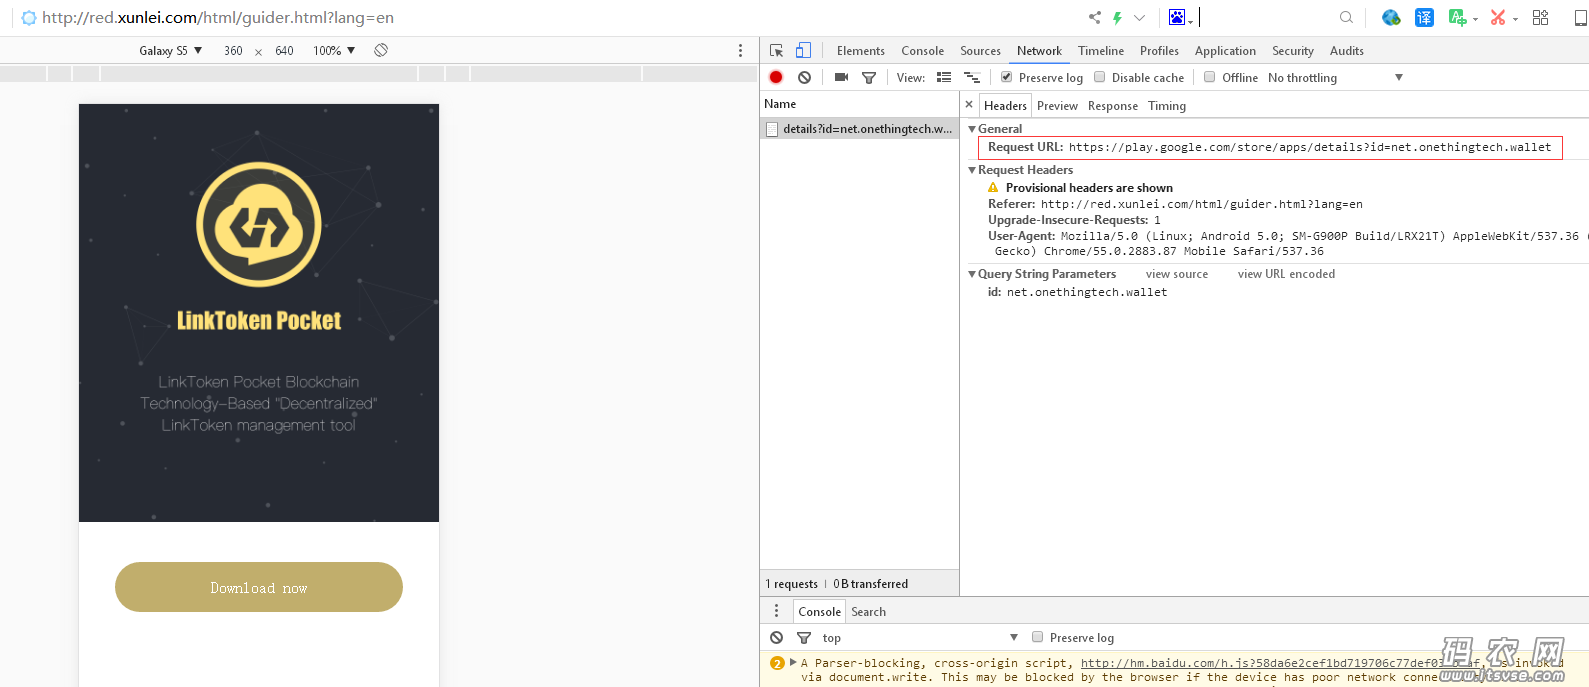Image resolution: width=1589 pixels, height=687 pixels.
Task: Click the clear console icon
Action: pos(777,637)
